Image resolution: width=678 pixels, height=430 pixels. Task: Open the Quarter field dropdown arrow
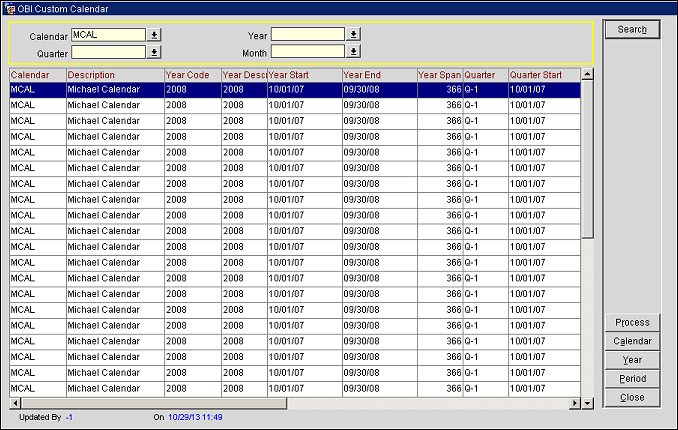(154, 51)
